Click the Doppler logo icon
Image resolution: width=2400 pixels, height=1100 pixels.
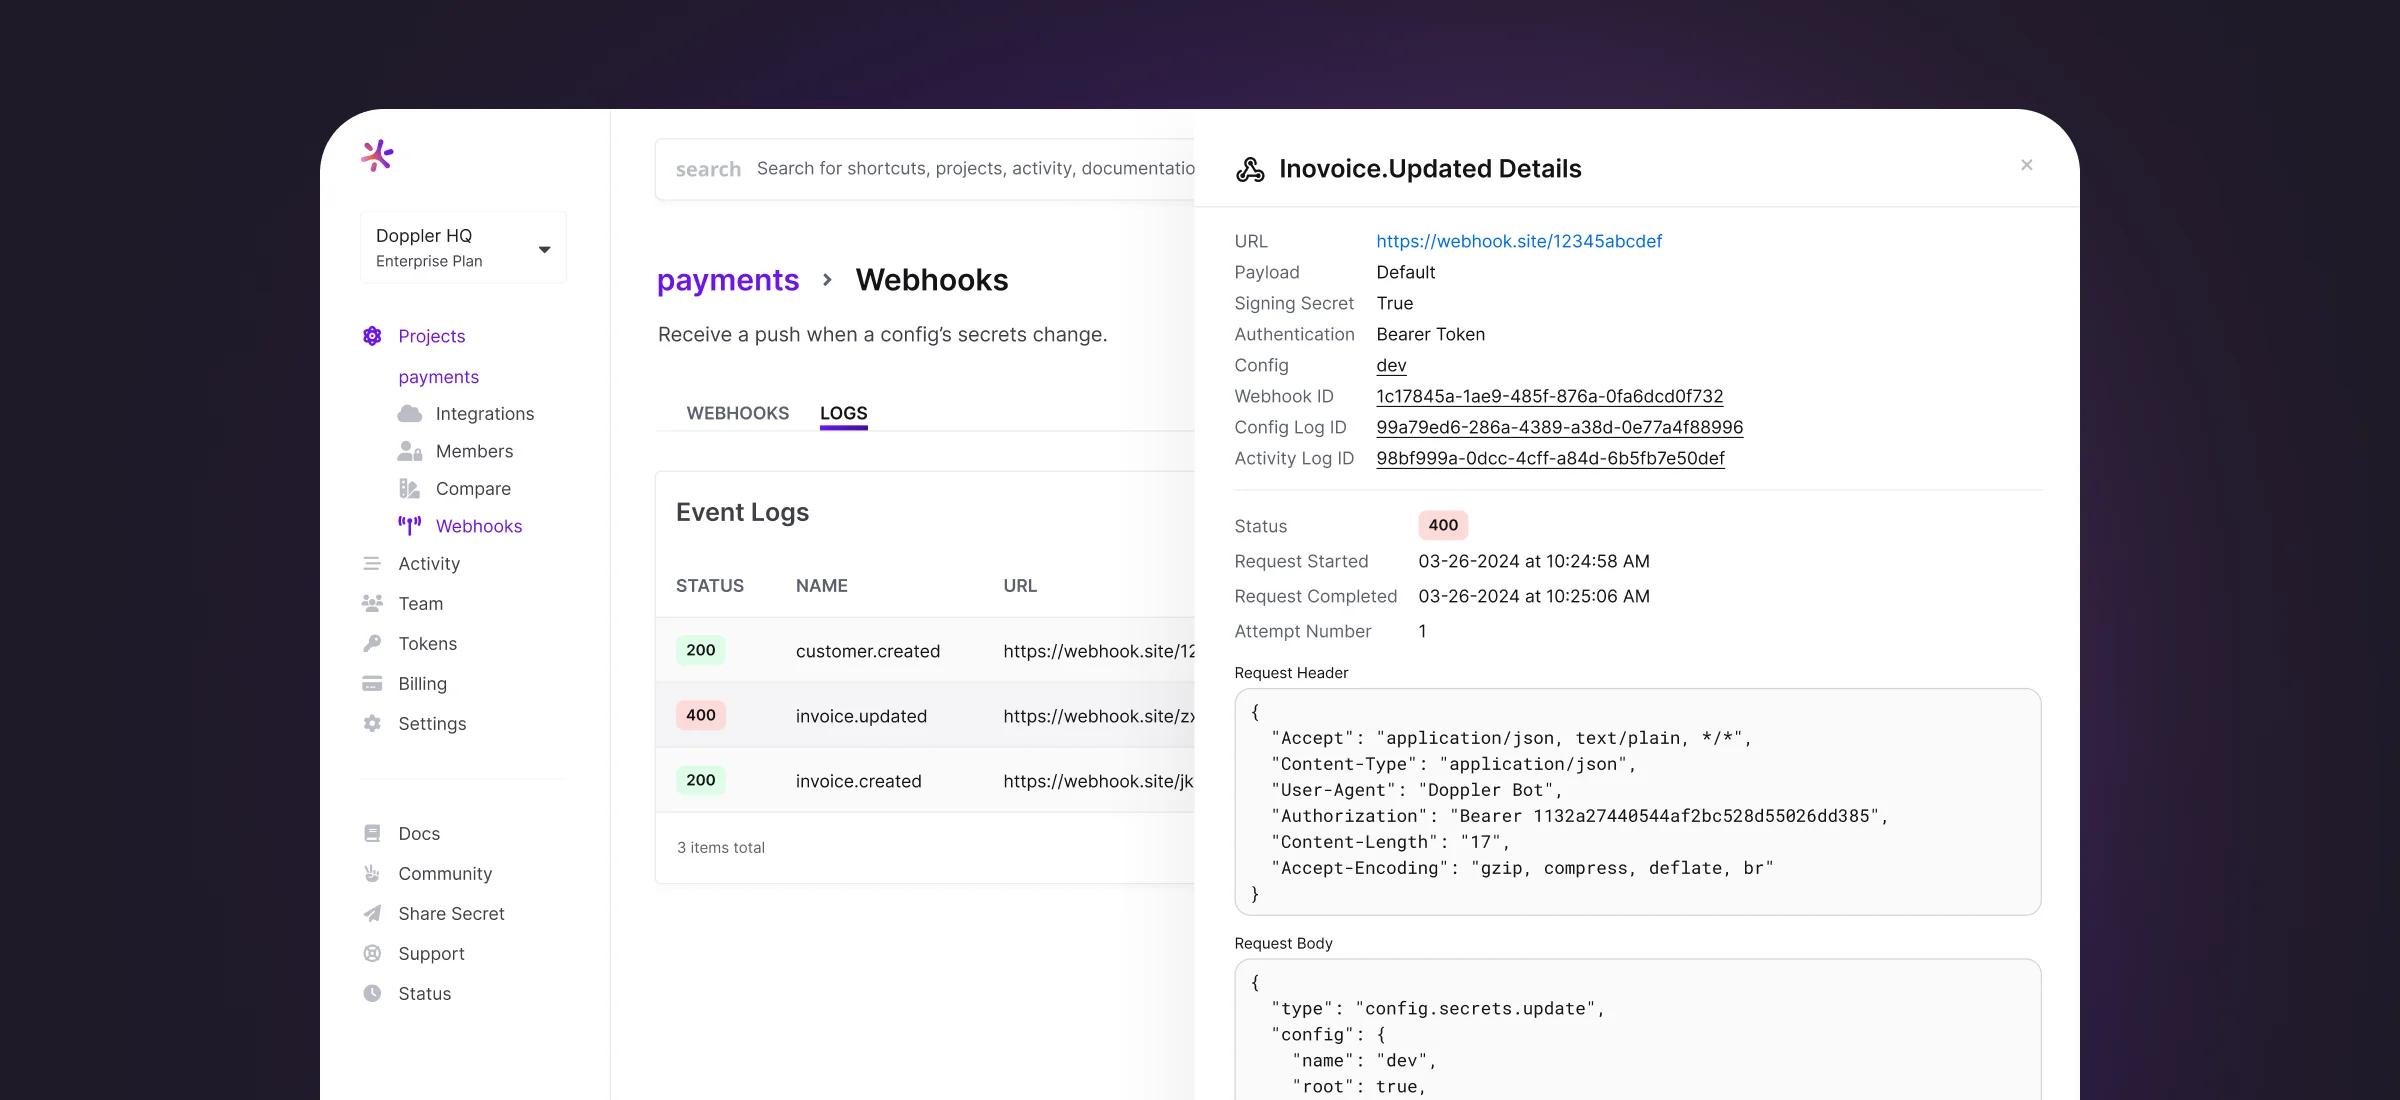coord(377,156)
